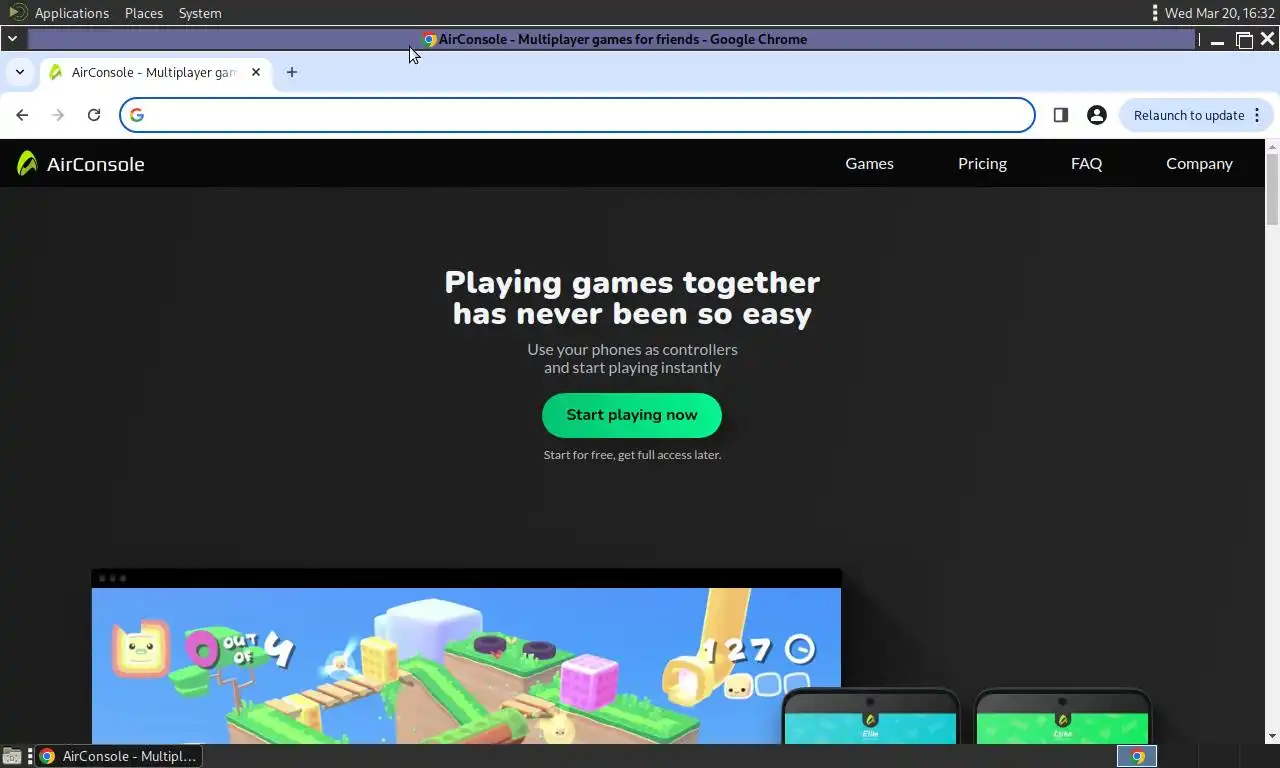Click the AirConsole logo in the site header
This screenshot has width=1280, height=768.
(x=80, y=164)
